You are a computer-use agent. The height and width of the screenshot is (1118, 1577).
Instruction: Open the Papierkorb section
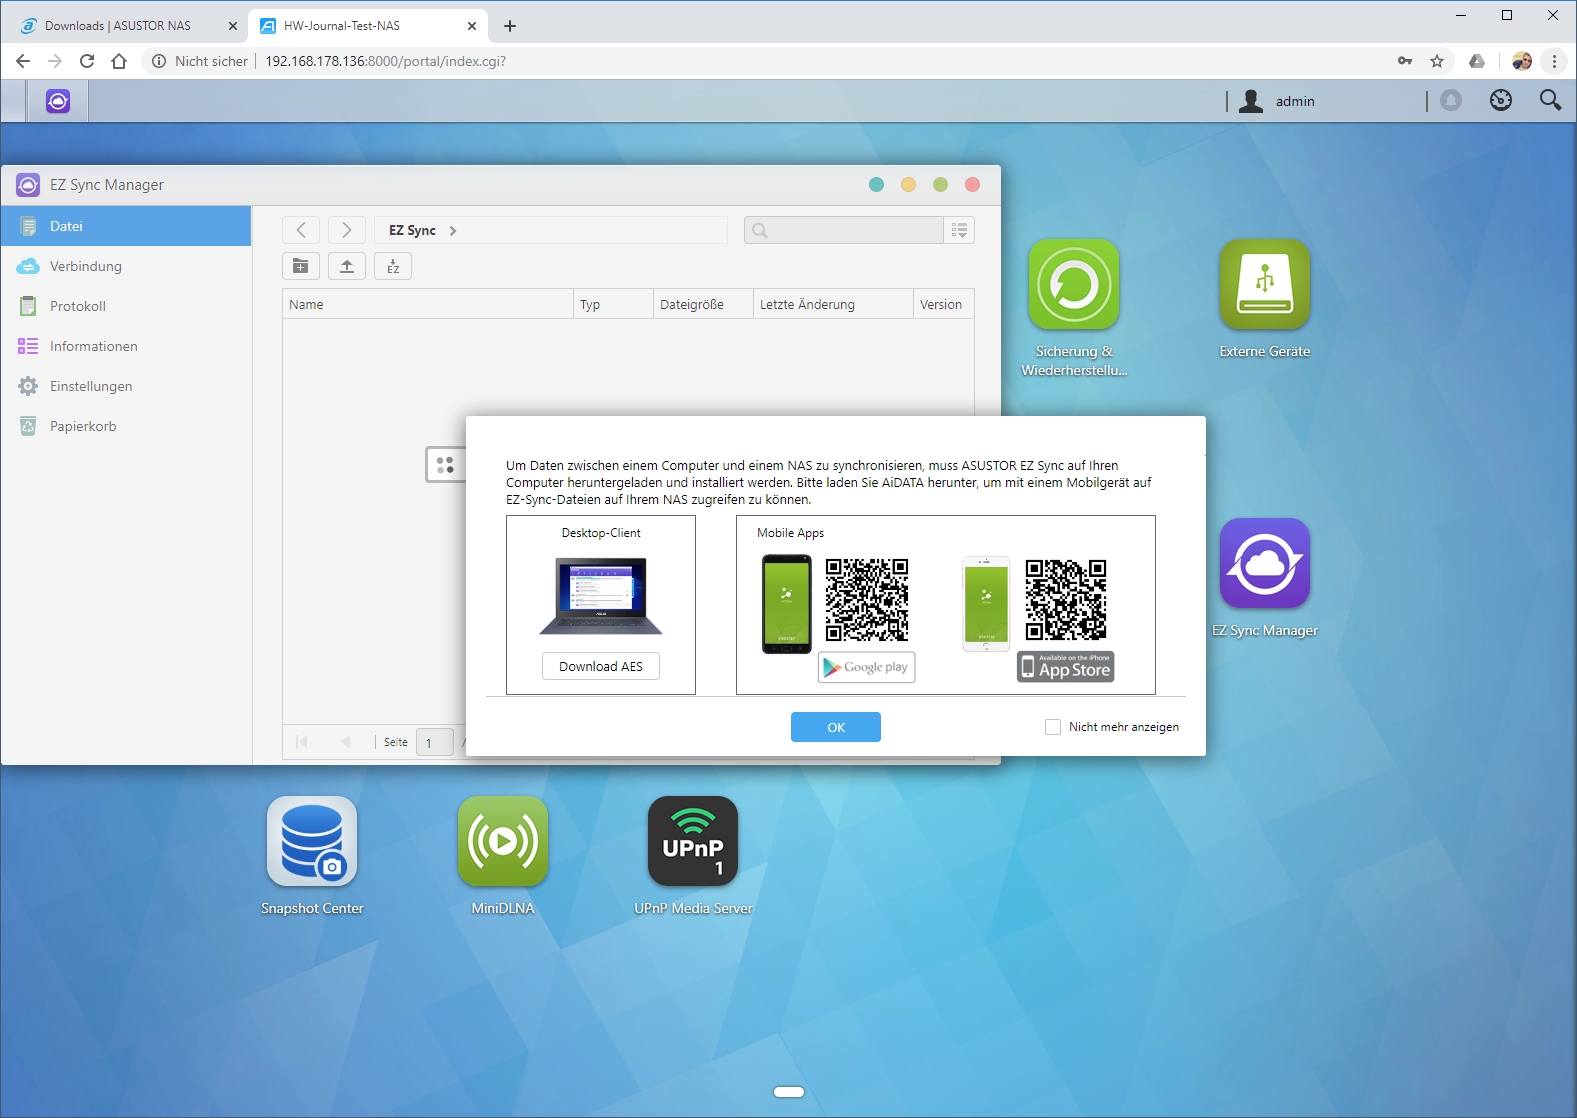126,426
